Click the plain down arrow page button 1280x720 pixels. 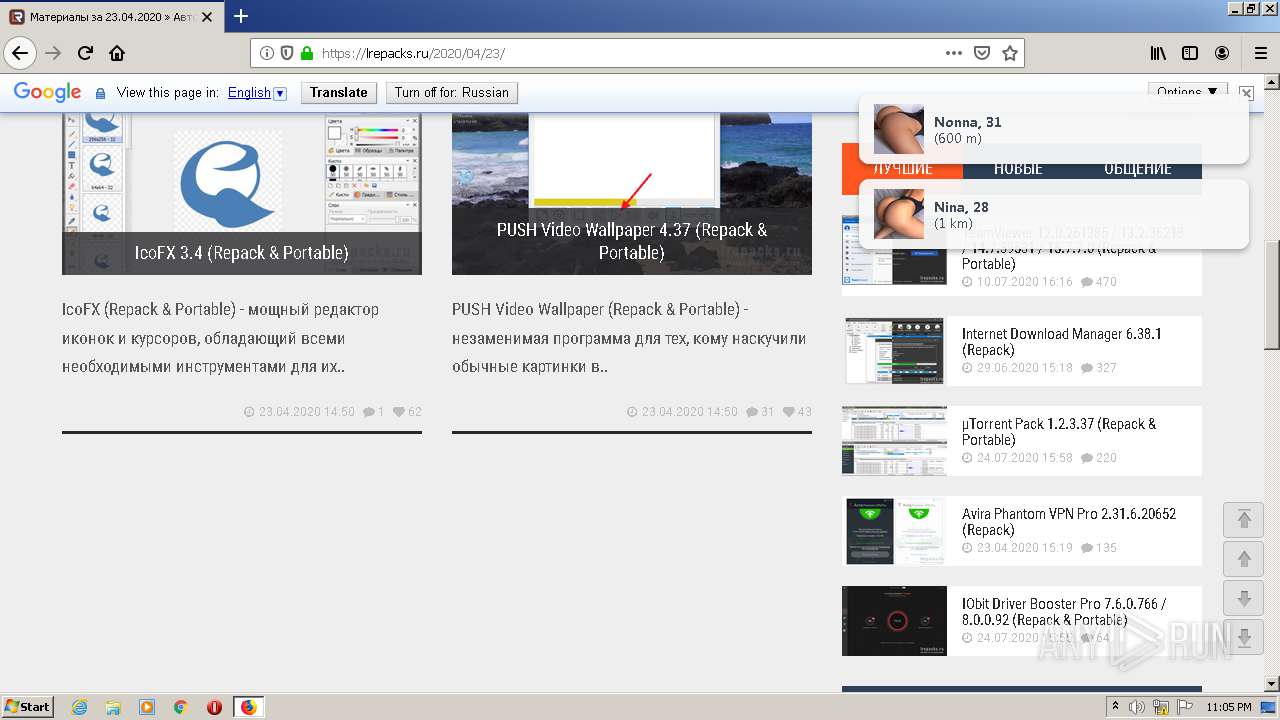pos(1244,599)
